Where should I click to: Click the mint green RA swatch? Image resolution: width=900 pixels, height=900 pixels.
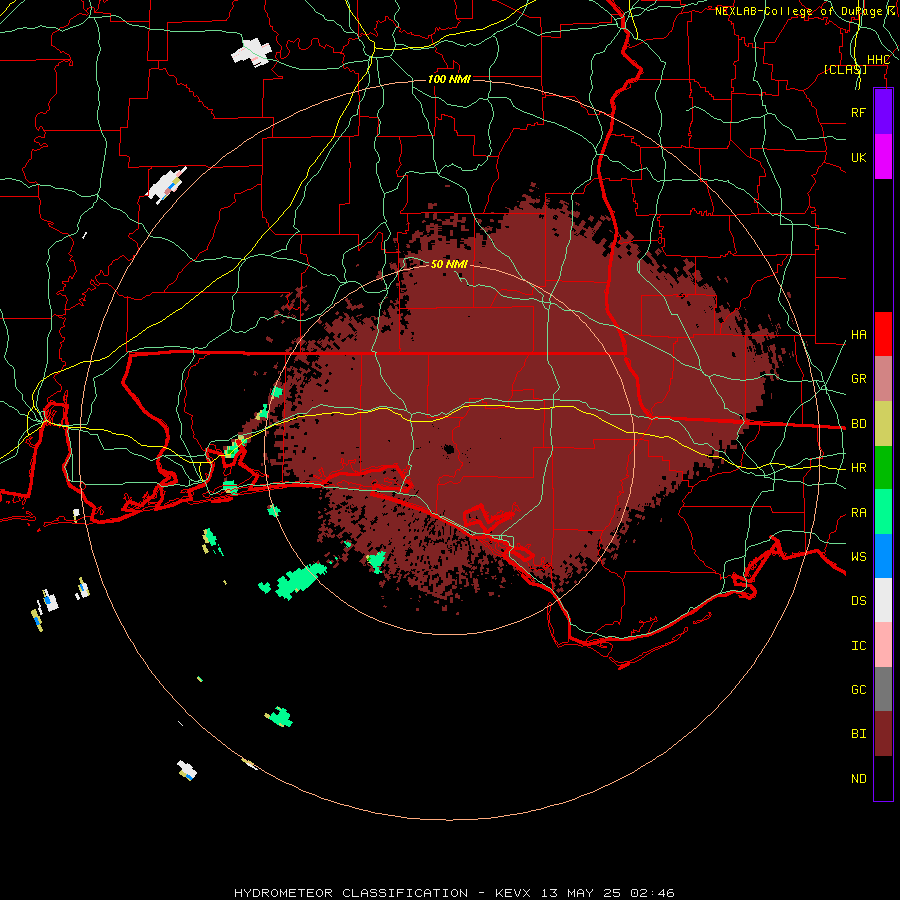(883, 512)
